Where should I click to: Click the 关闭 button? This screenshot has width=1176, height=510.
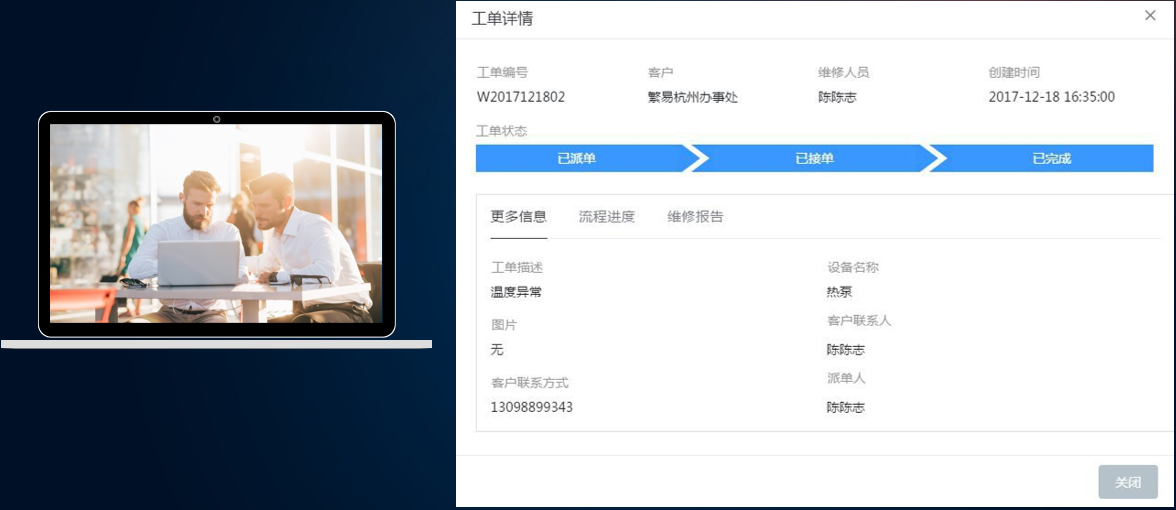click(x=1127, y=482)
